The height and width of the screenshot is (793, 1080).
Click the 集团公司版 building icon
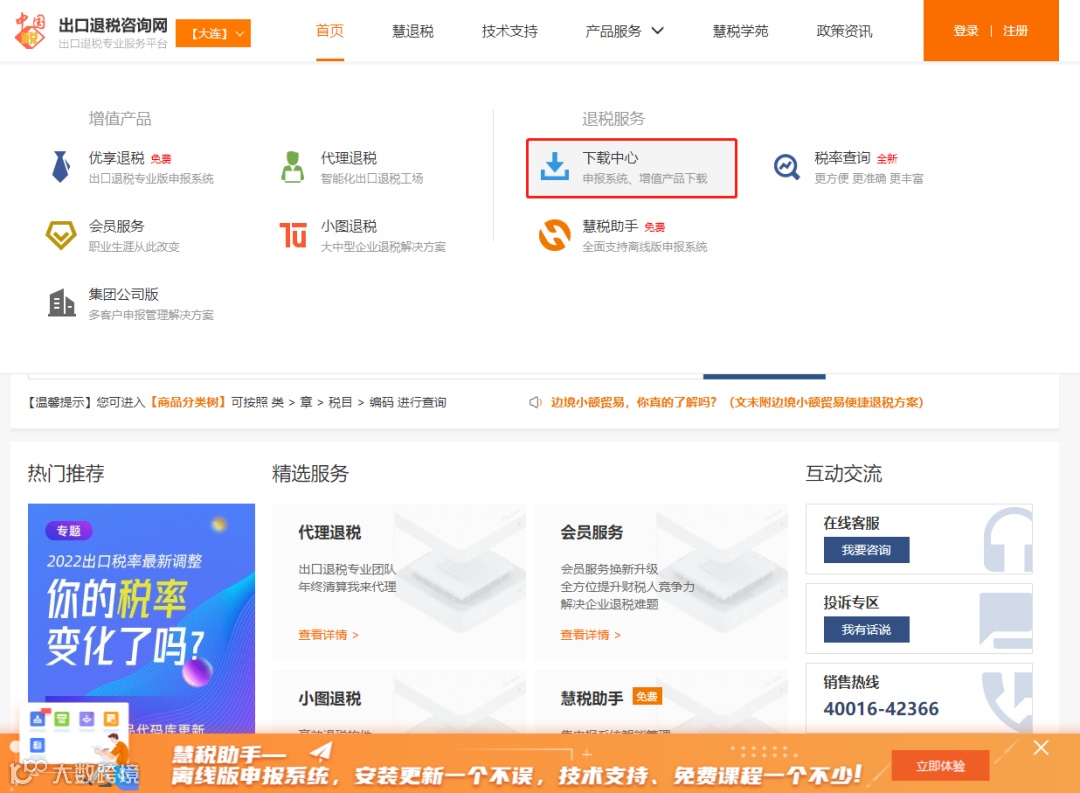61,303
